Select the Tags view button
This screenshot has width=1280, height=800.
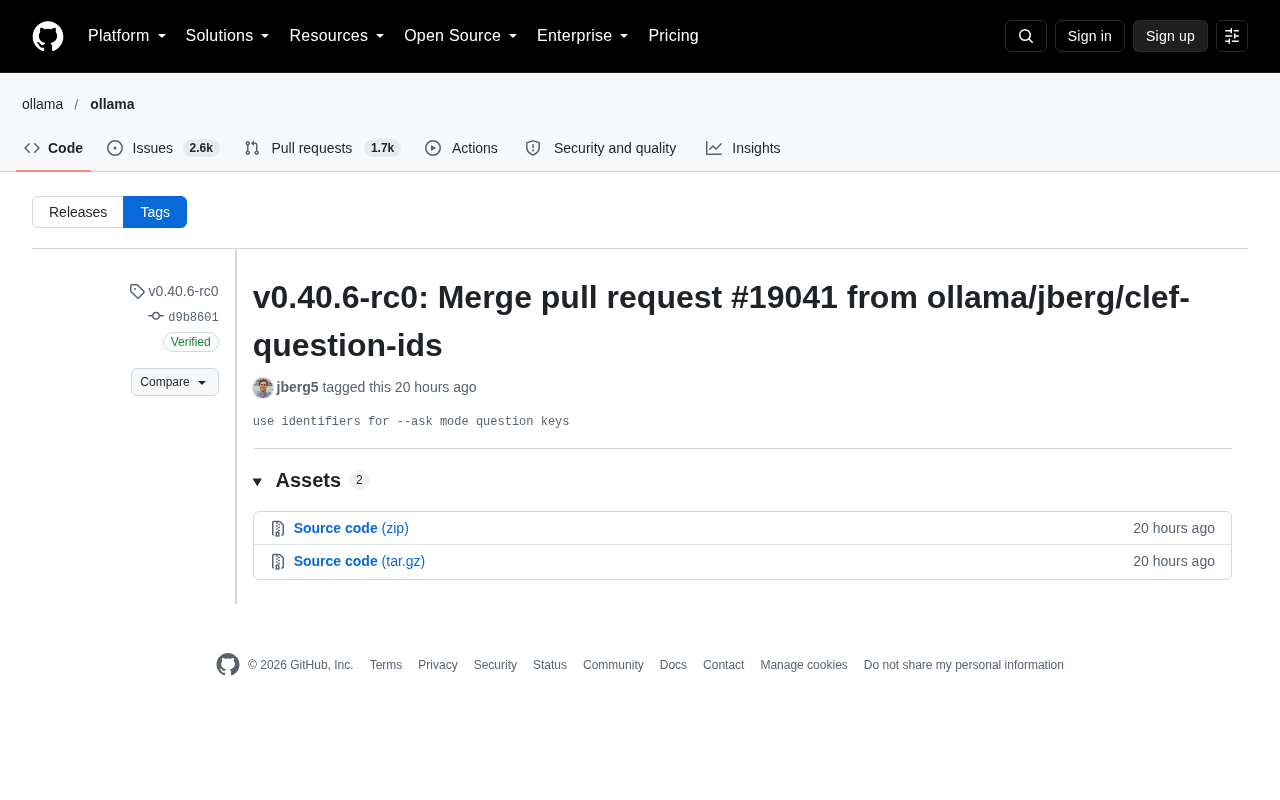[x=155, y=212]
